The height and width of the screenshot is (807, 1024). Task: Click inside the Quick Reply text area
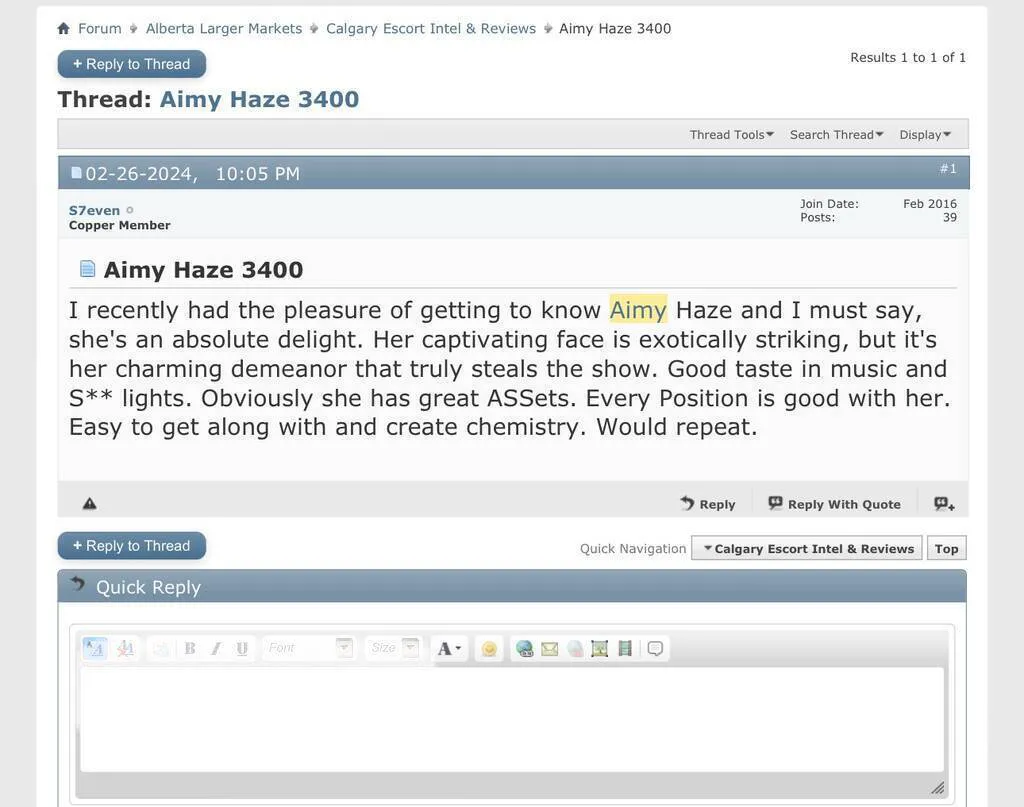pyautogui.click(x=511, y=719)
